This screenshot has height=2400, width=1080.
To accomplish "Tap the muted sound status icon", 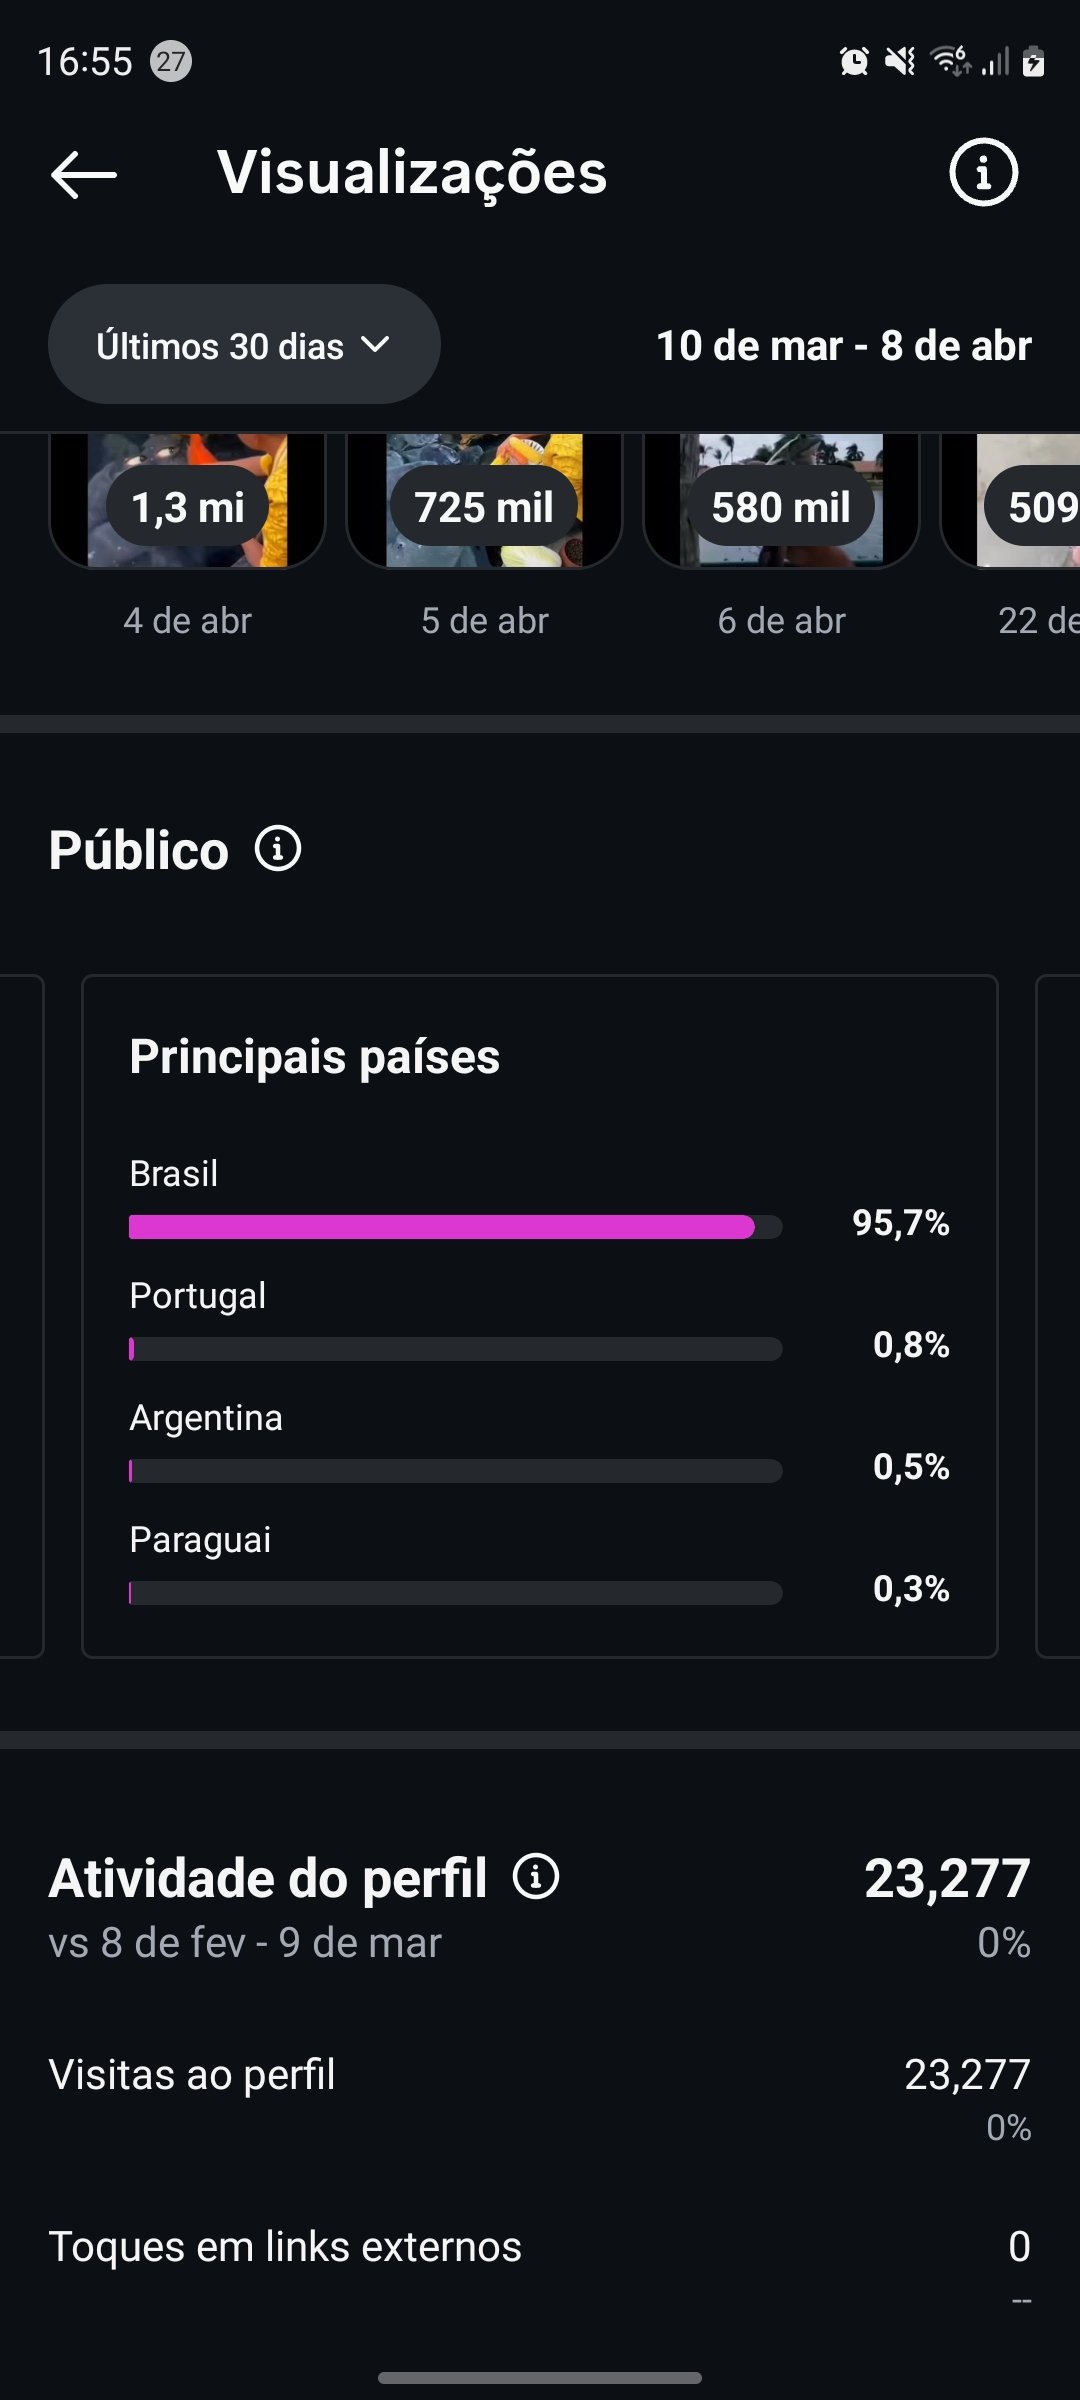I will (900, 61).
